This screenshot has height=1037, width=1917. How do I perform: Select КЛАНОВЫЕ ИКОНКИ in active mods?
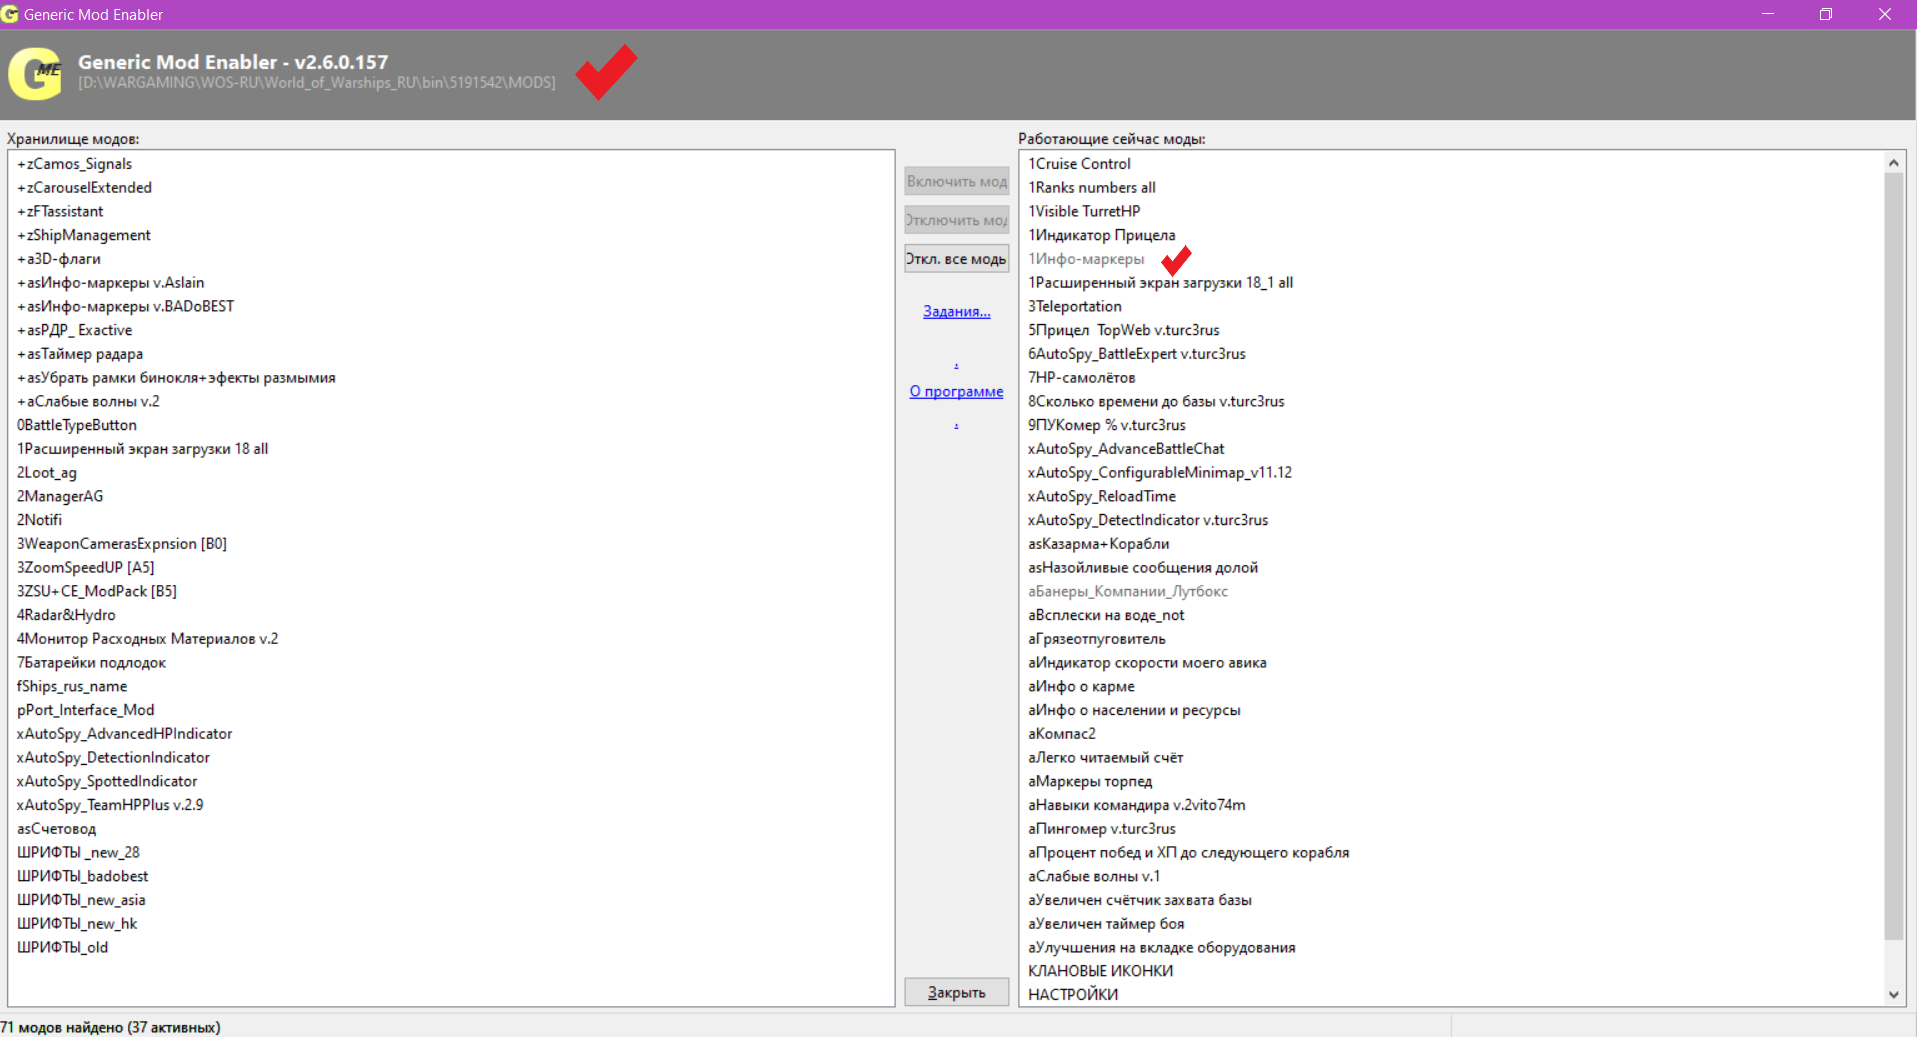click(x=1100, y=971)
